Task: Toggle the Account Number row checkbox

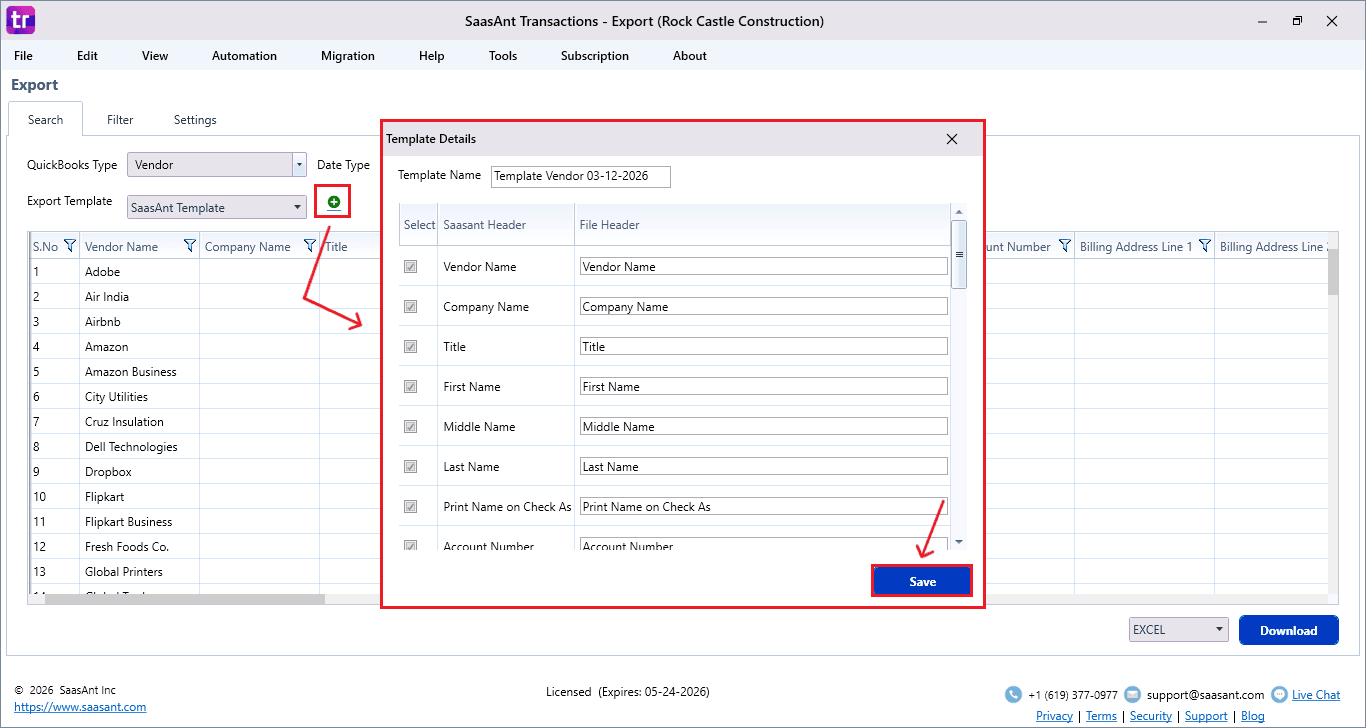Action: point(410,546)
